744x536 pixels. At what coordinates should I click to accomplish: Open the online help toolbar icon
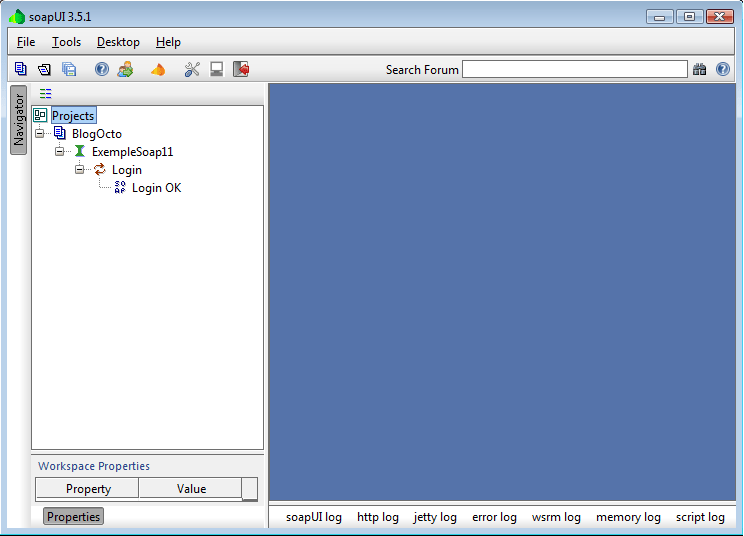coord(101,69)
